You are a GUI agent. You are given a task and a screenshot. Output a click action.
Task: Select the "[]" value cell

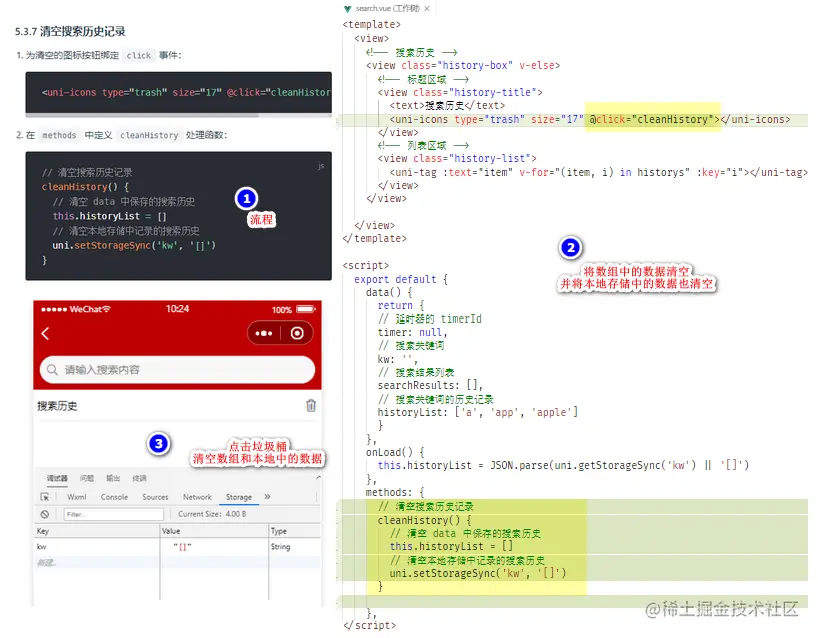point(214,547)
